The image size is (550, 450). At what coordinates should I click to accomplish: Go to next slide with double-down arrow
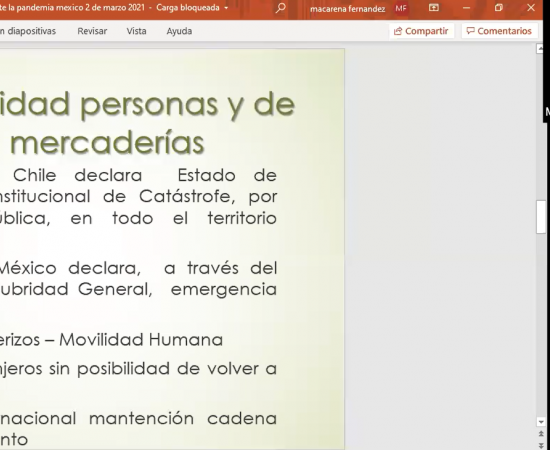pyautogui.click(x=541, y=445)
